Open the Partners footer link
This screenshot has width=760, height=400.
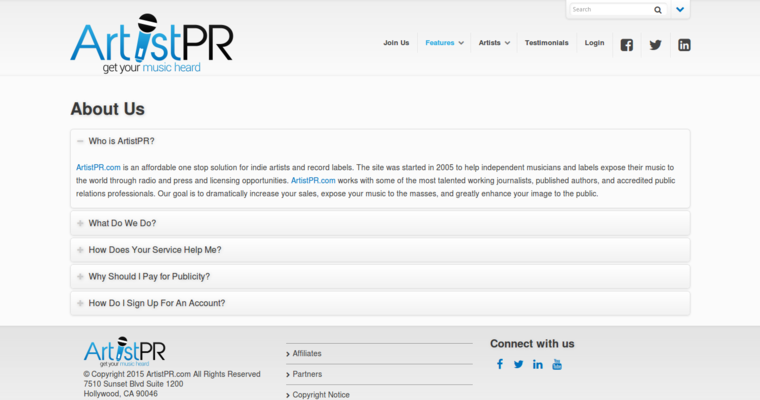(x=307, y=374)
